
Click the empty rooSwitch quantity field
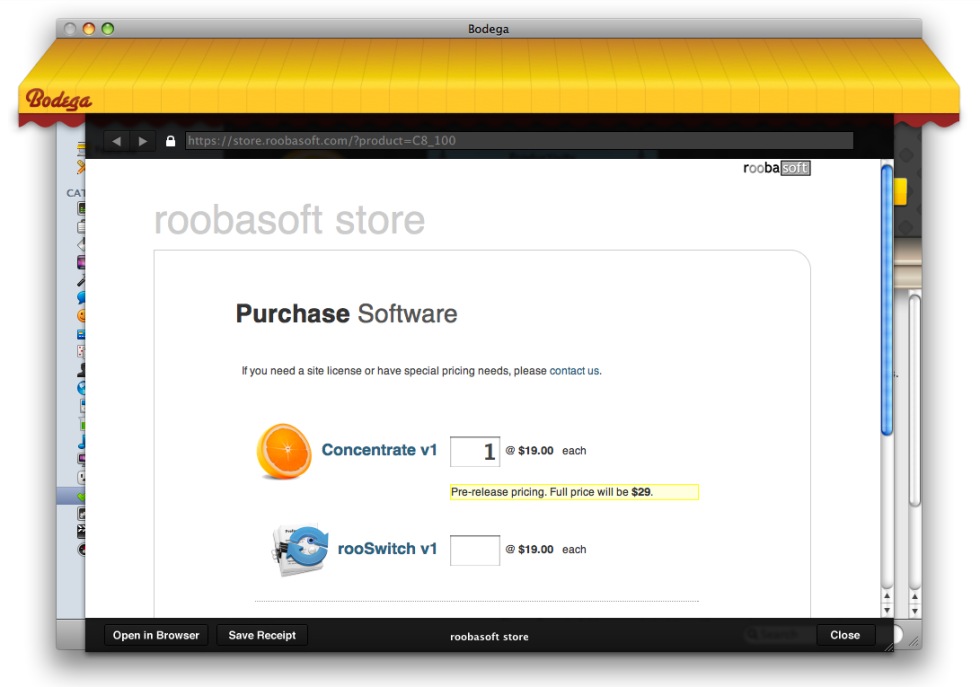(475, 550)
